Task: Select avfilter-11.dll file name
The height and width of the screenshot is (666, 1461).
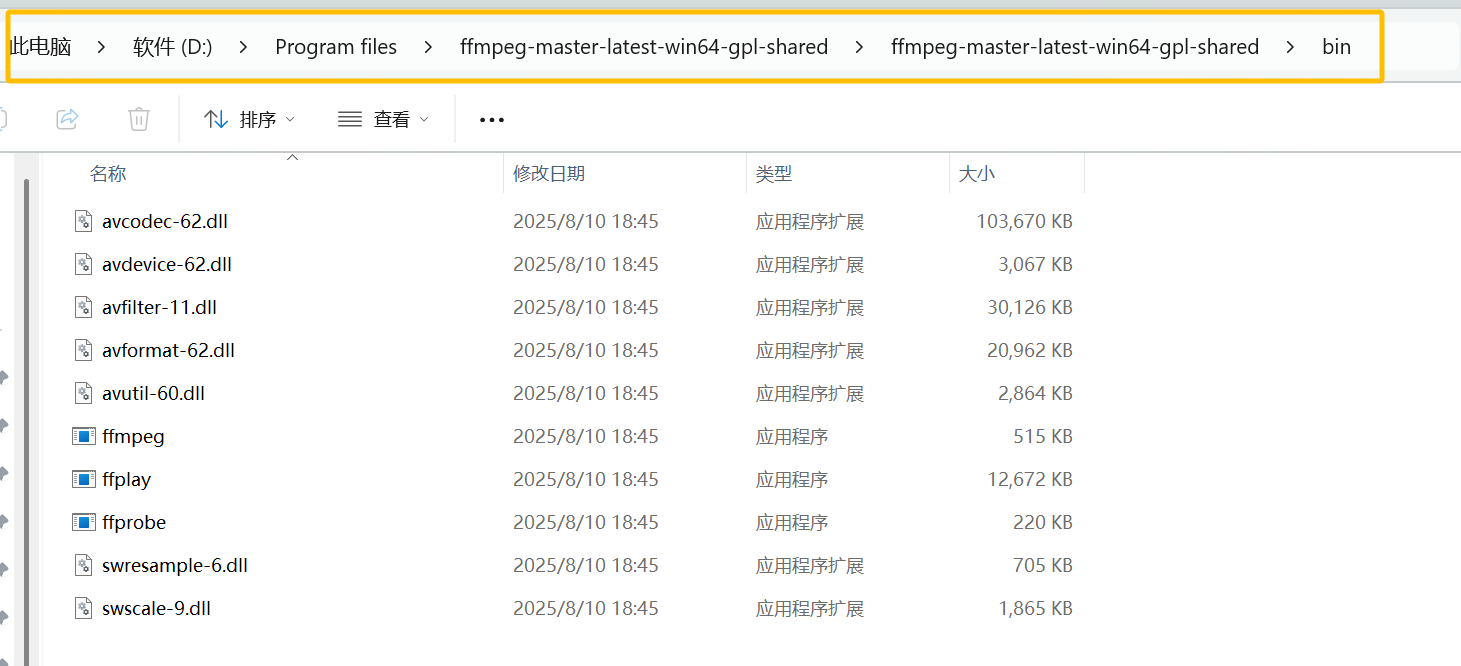Action: (x=159, y=307)
